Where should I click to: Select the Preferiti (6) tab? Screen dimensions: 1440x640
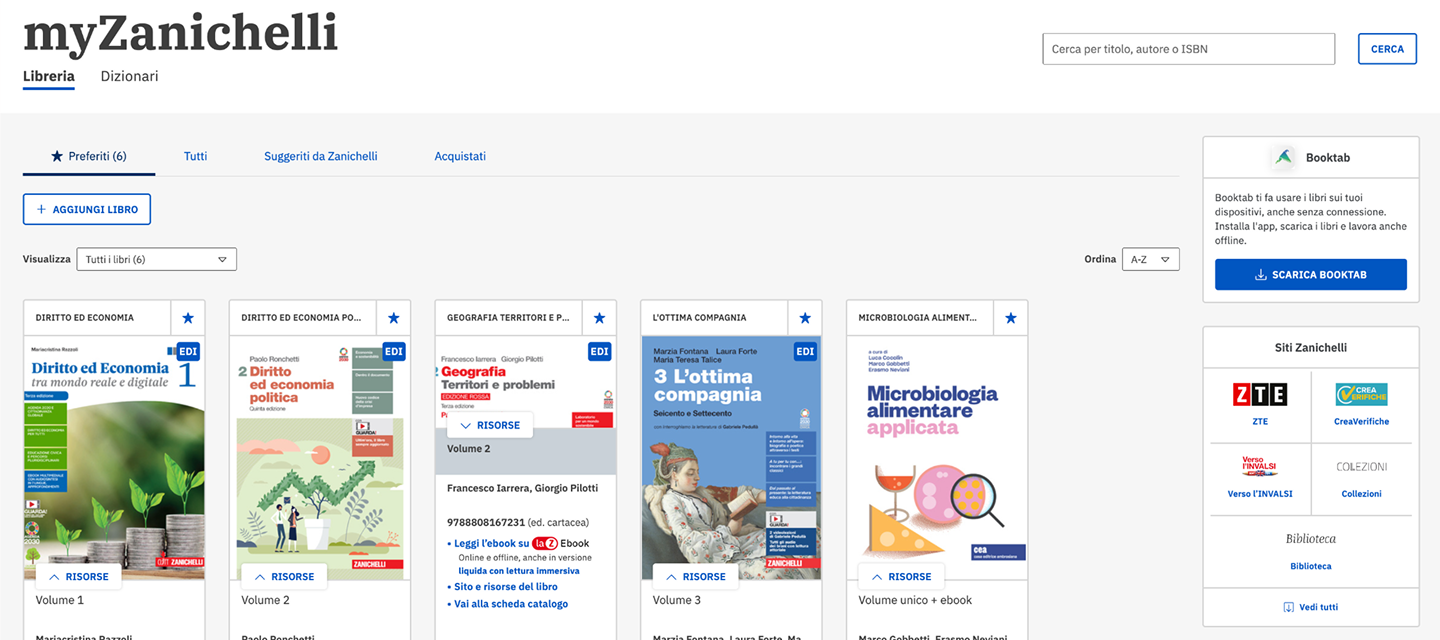click(89, 156)
